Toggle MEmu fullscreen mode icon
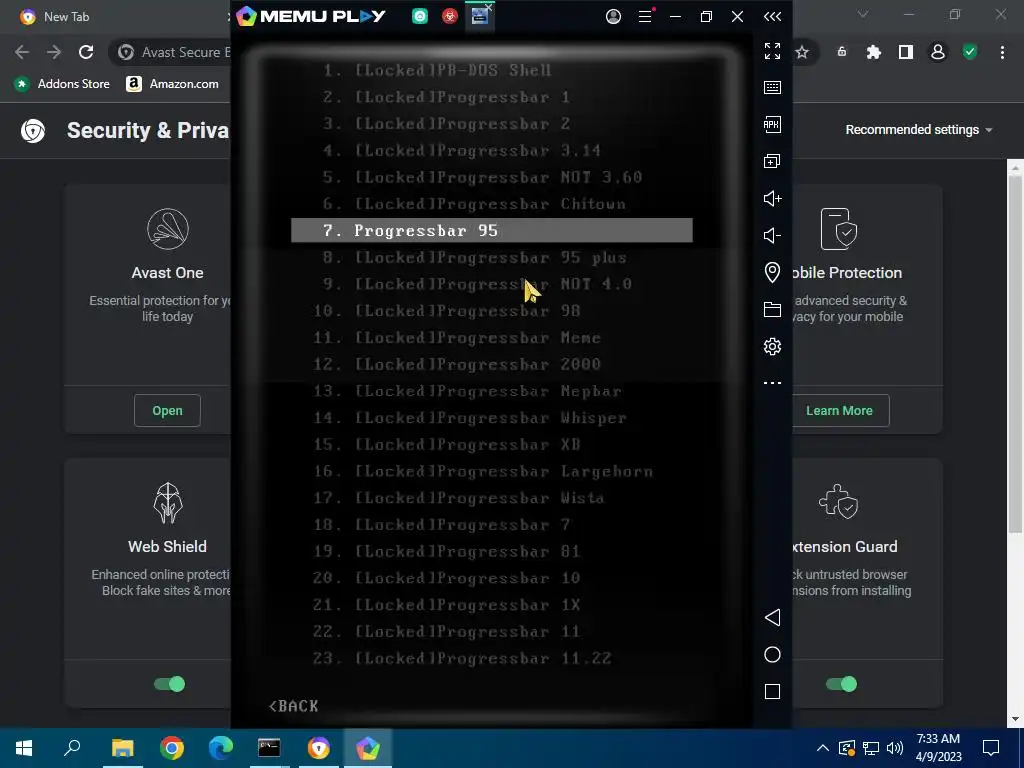The width and height of the screenshot is (1024, 768). click(772, 50)
